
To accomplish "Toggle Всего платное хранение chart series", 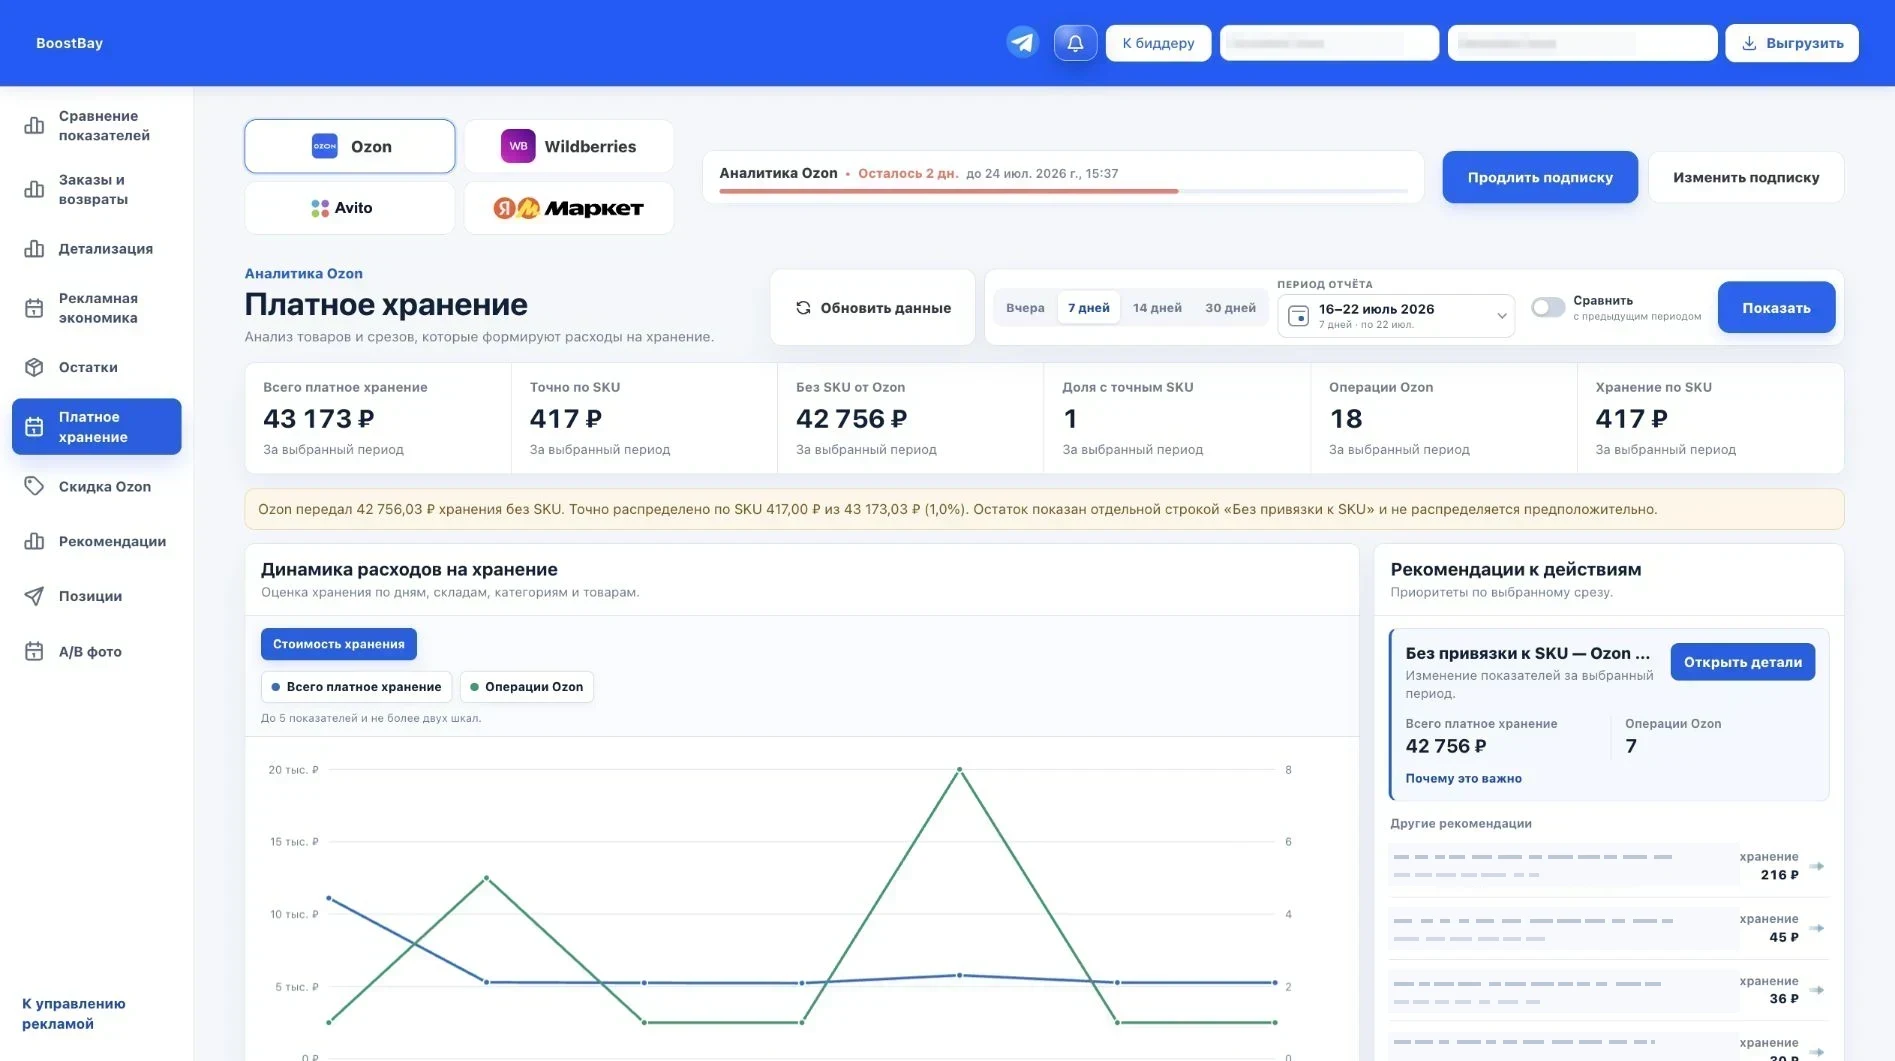I will (356, 687).
